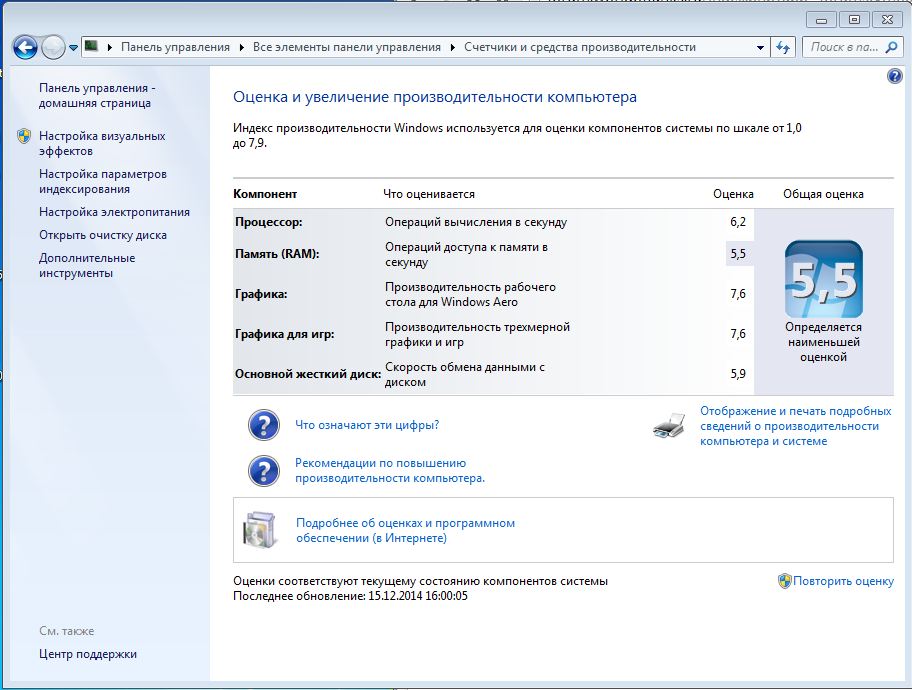Click the Forward navigation arrow button
912x690 pixels.
(x=53, y=47)
